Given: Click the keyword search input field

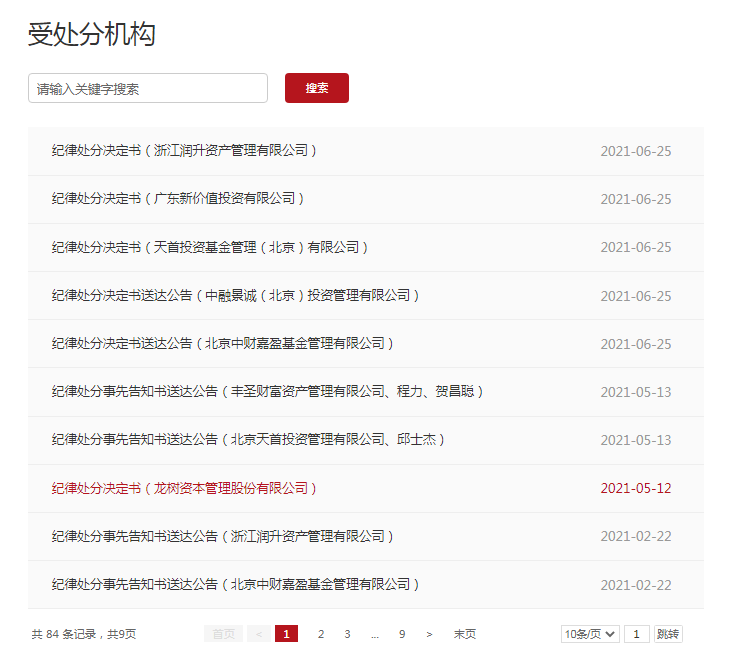Looking at the screenshot, I should pyautogui.click(x=148, y=88).
